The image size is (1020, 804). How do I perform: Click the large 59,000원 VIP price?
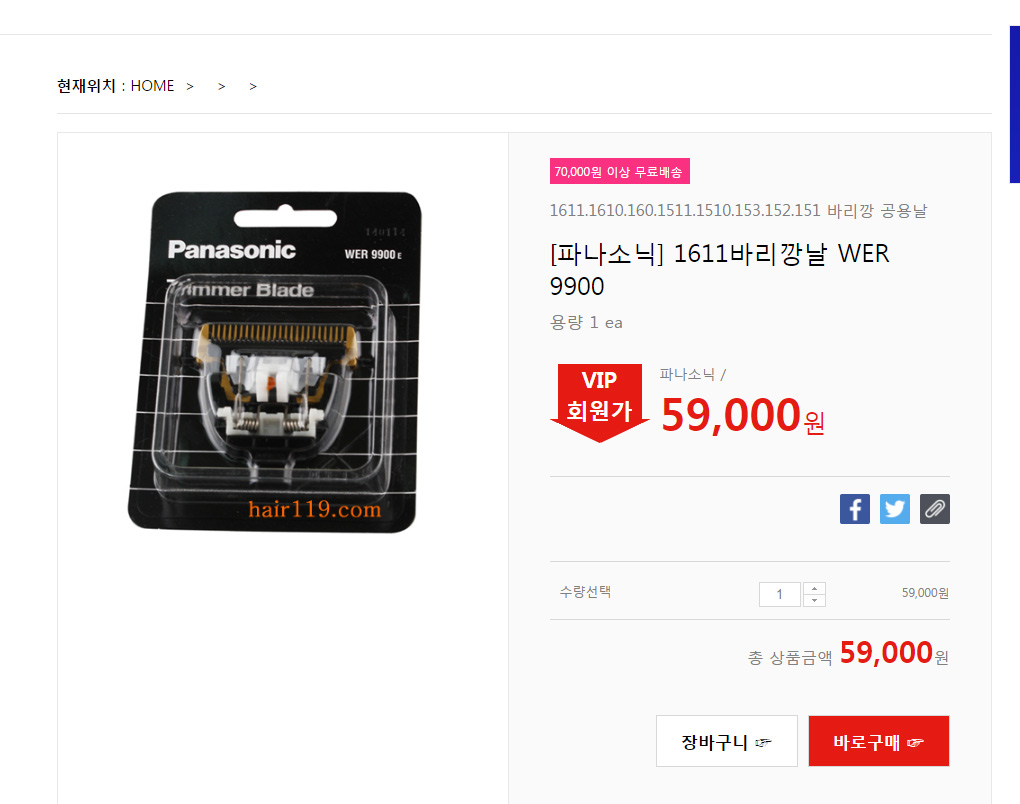tap(743, 415)
